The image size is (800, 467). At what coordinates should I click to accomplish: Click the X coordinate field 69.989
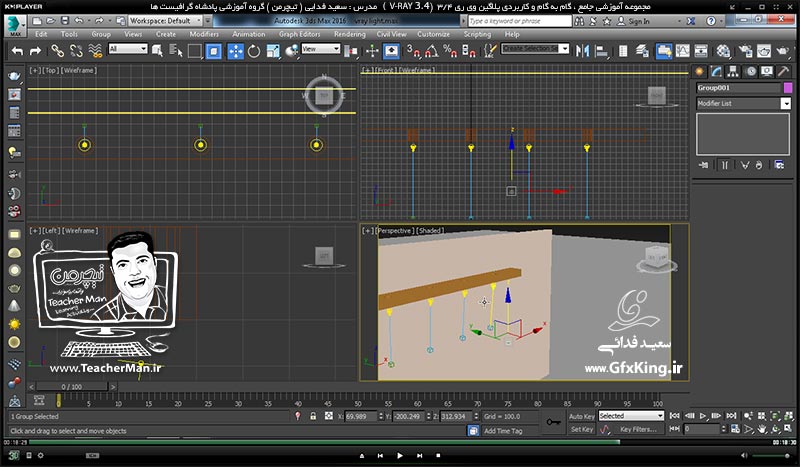(360, 416)
